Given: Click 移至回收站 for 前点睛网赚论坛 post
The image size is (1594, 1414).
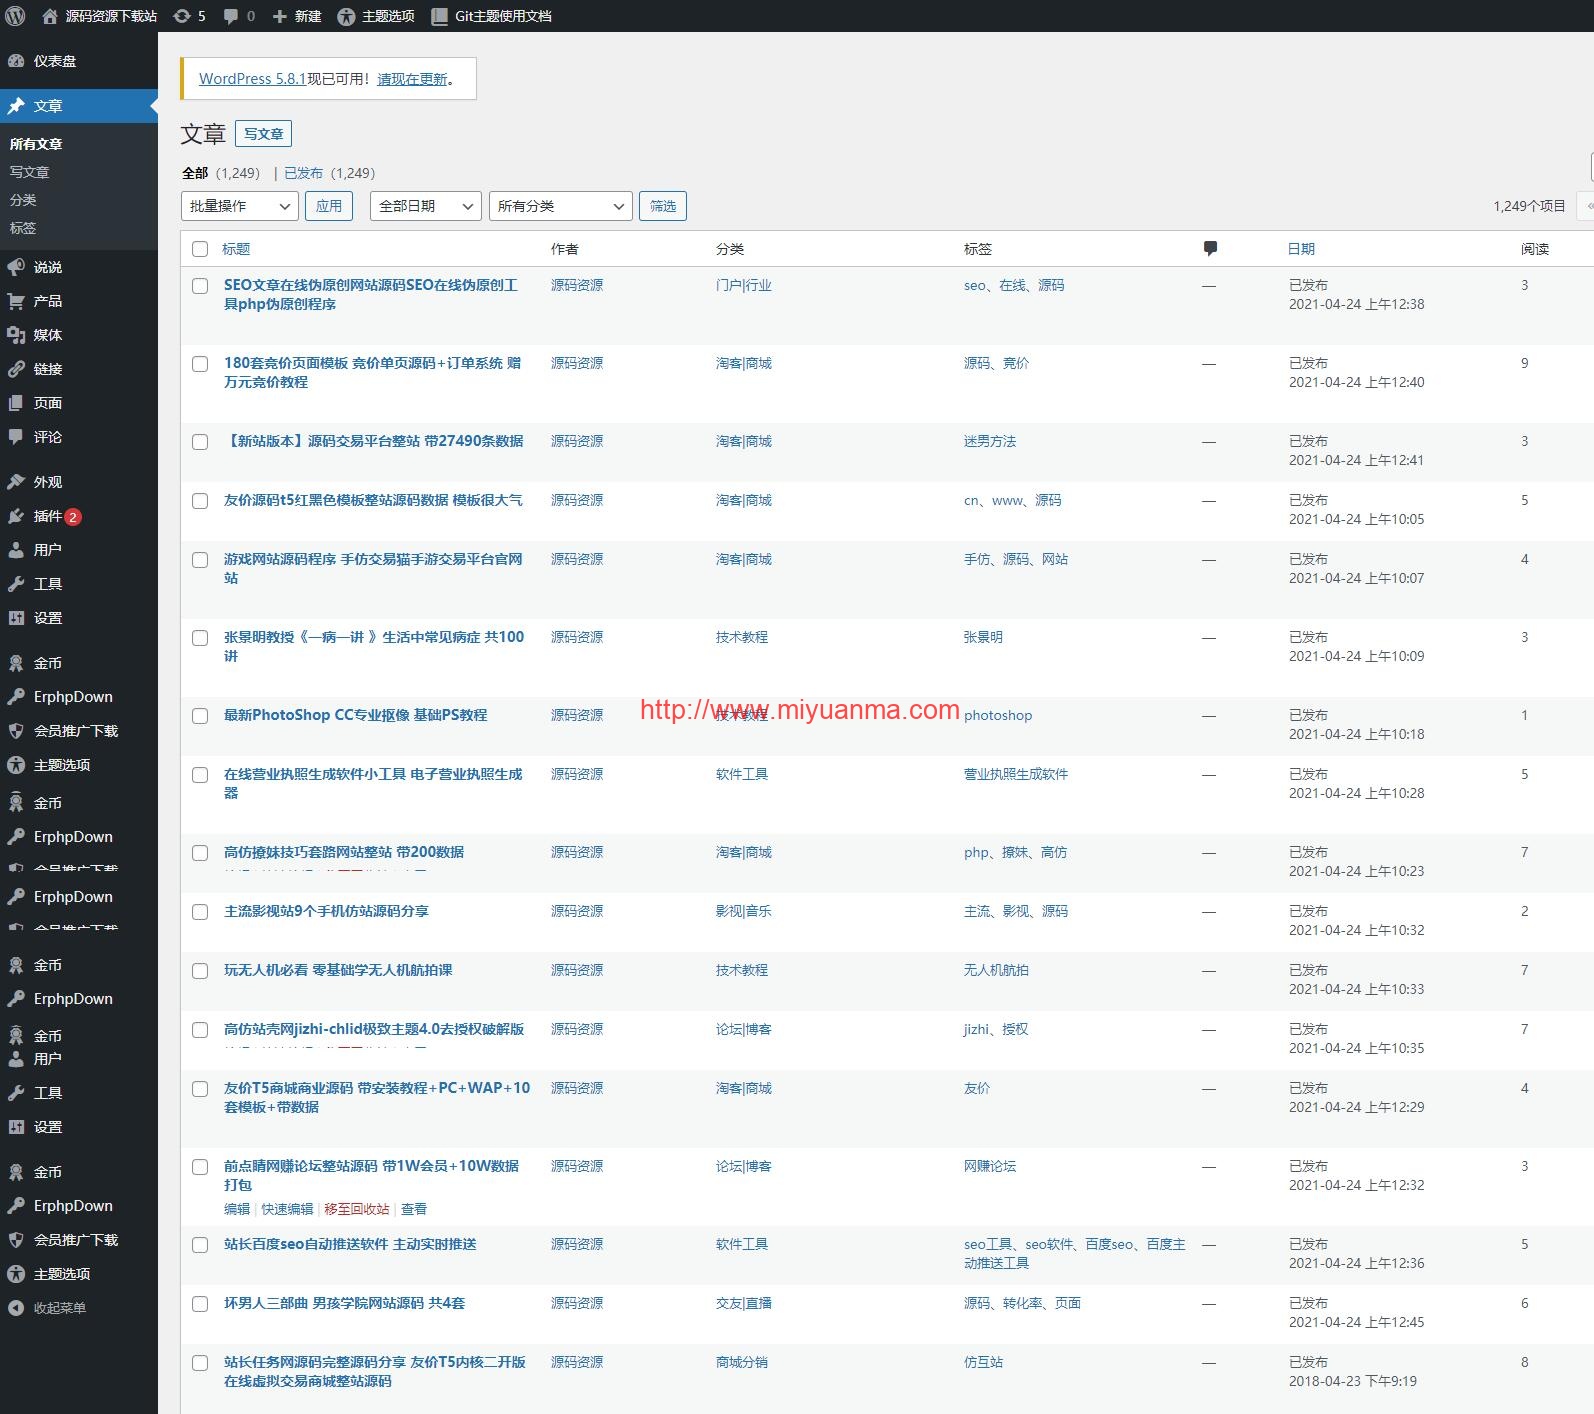Looking at the screenshot, I should click(x=357, y=1209).
